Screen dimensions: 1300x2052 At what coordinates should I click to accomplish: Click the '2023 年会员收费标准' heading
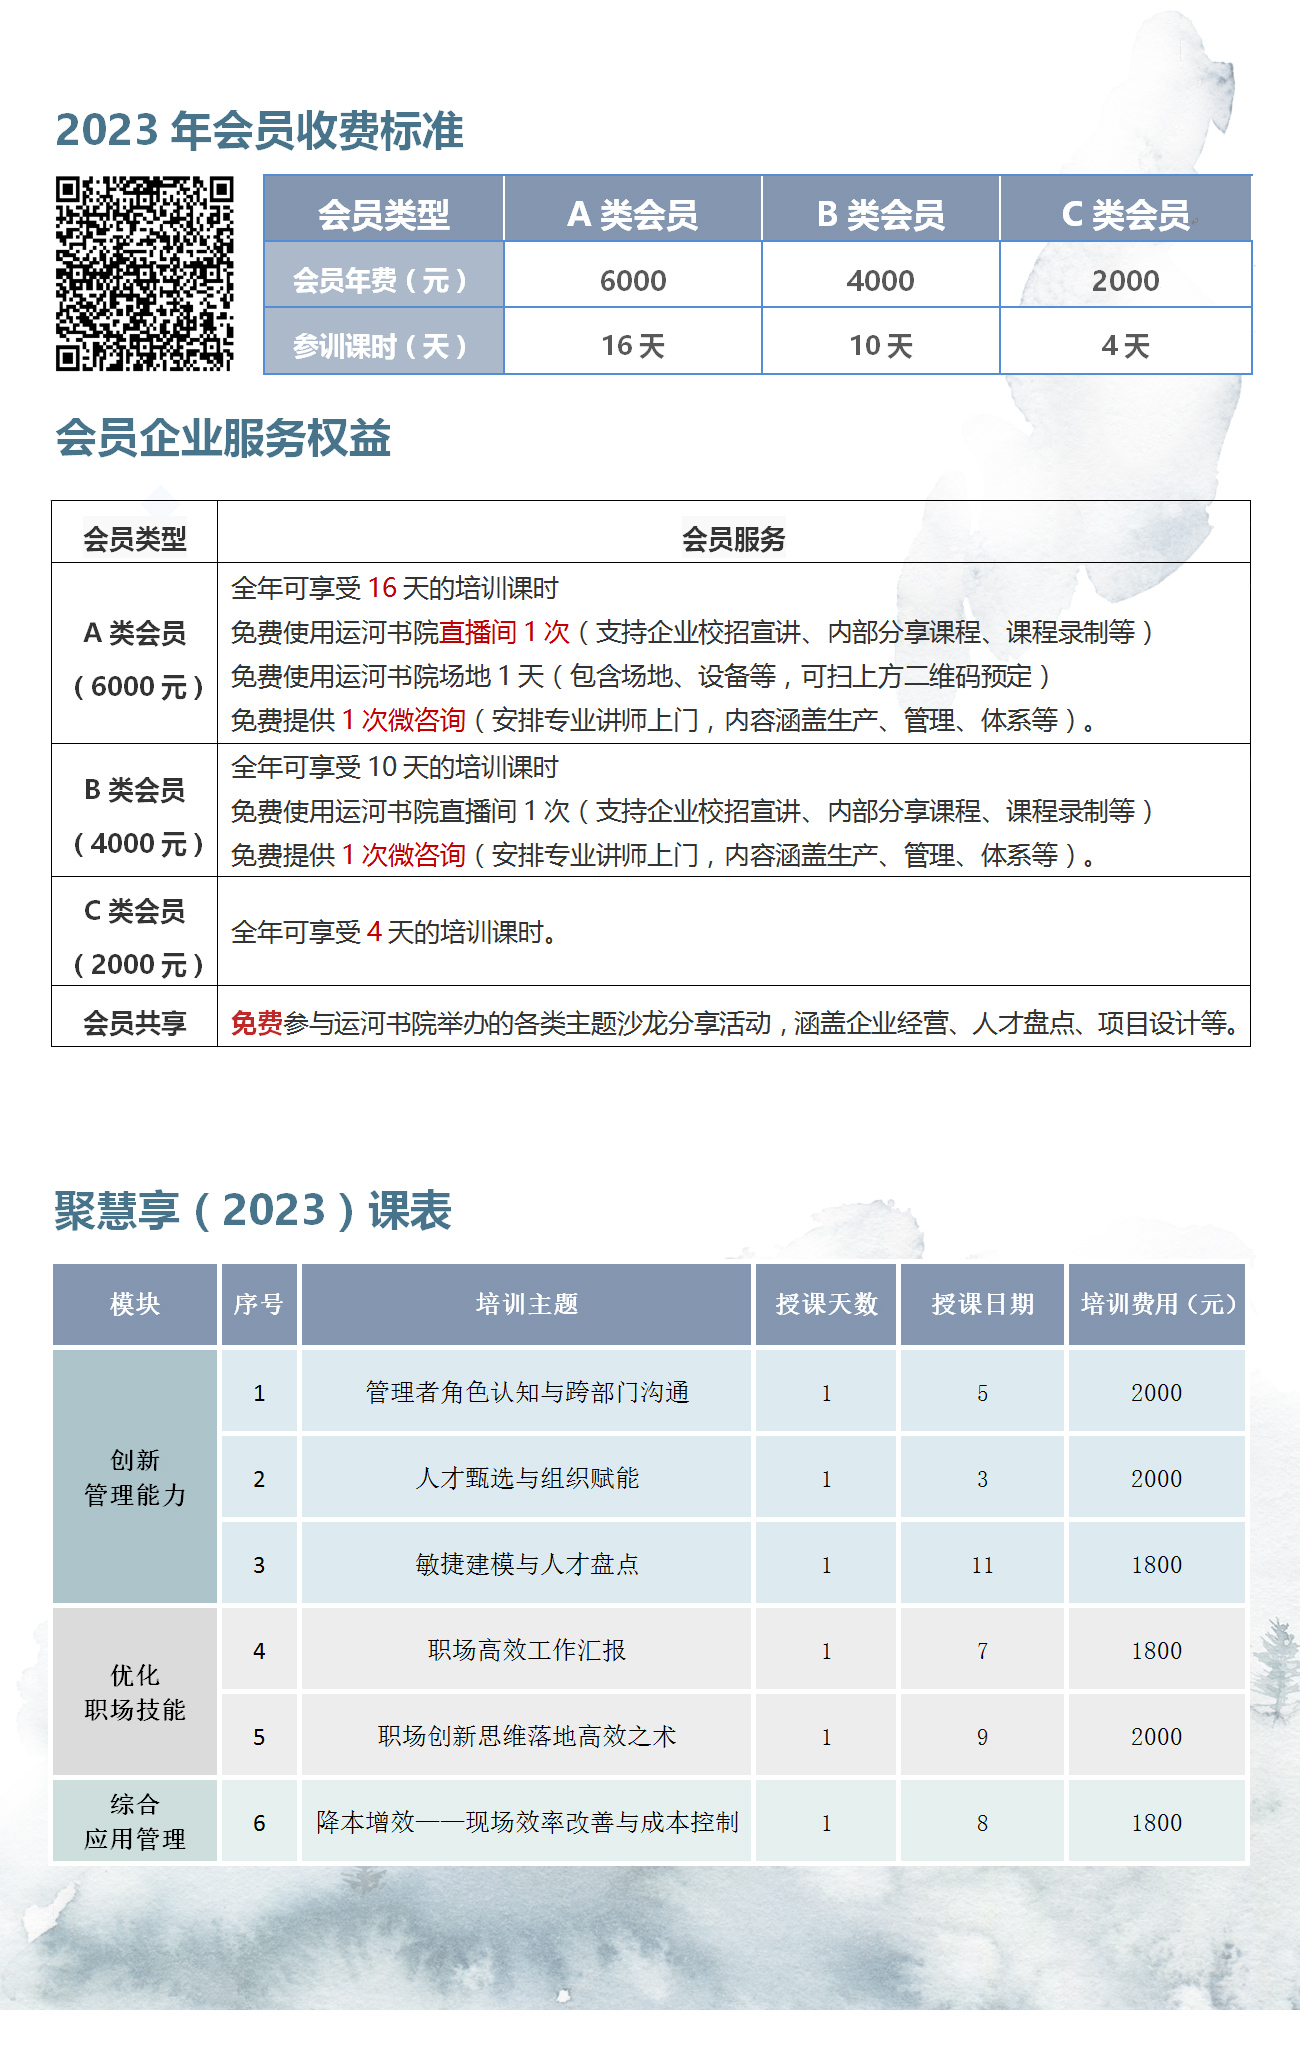260,131
